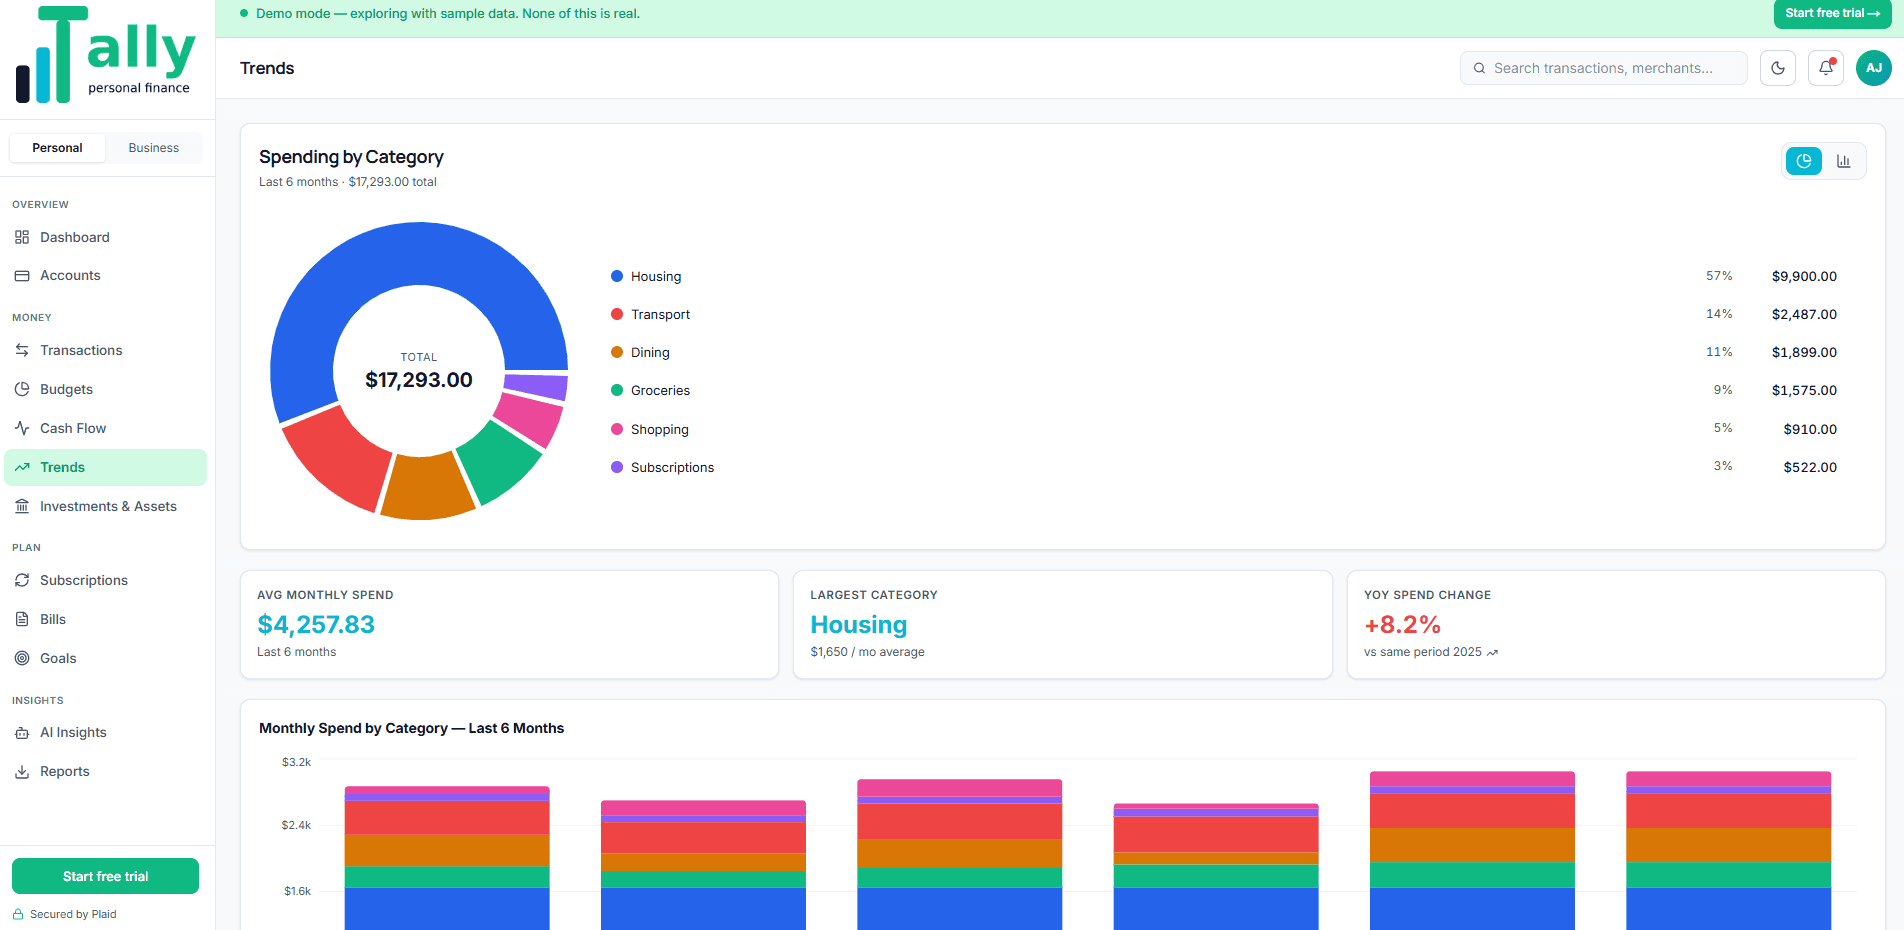Click Subscriptions purple legend dot
The image size is (1904, 930).
point(617,467)
